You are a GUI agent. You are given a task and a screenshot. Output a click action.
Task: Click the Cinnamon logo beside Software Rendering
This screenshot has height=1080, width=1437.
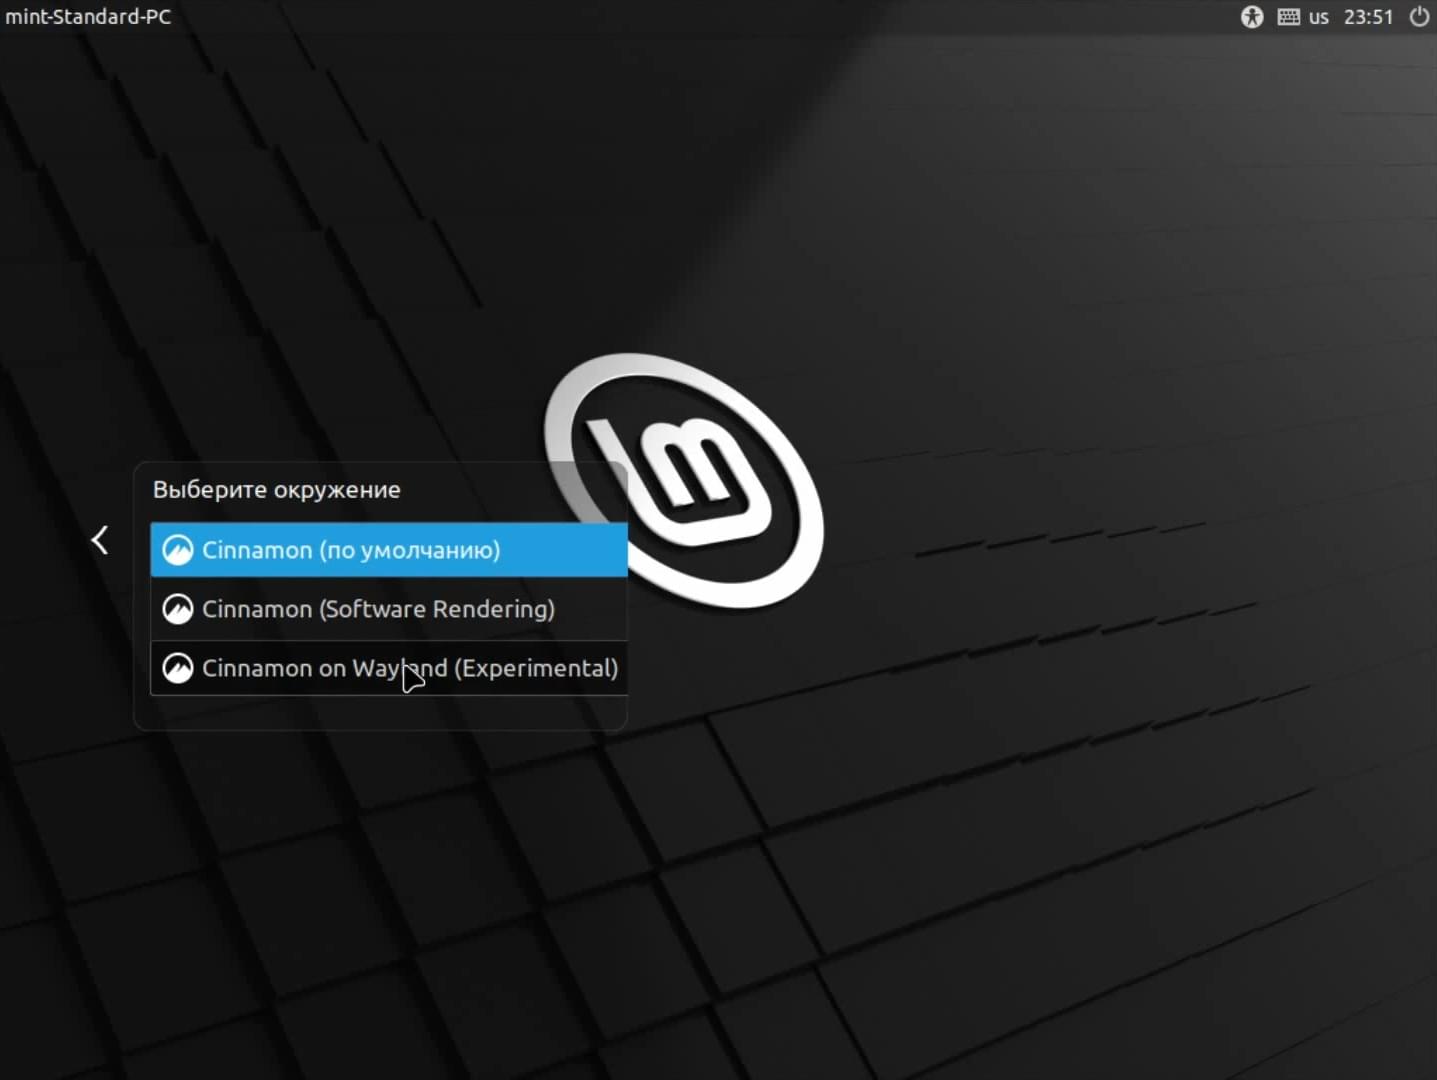178,609
